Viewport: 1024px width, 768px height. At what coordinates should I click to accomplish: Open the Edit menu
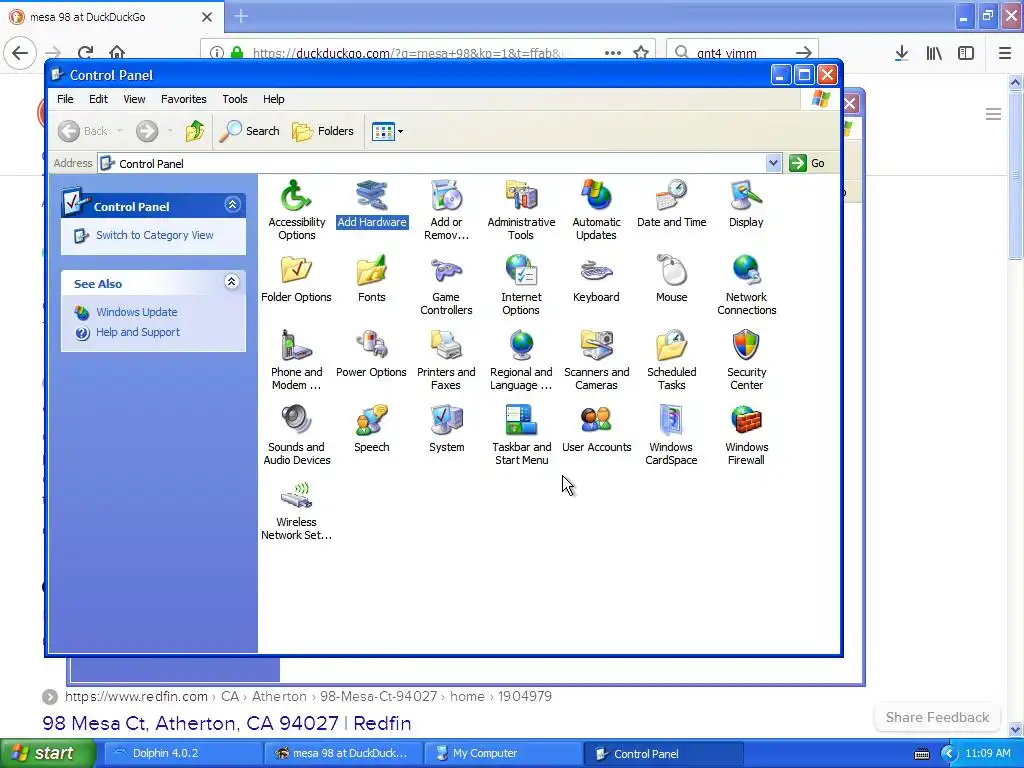coord(98,99)
